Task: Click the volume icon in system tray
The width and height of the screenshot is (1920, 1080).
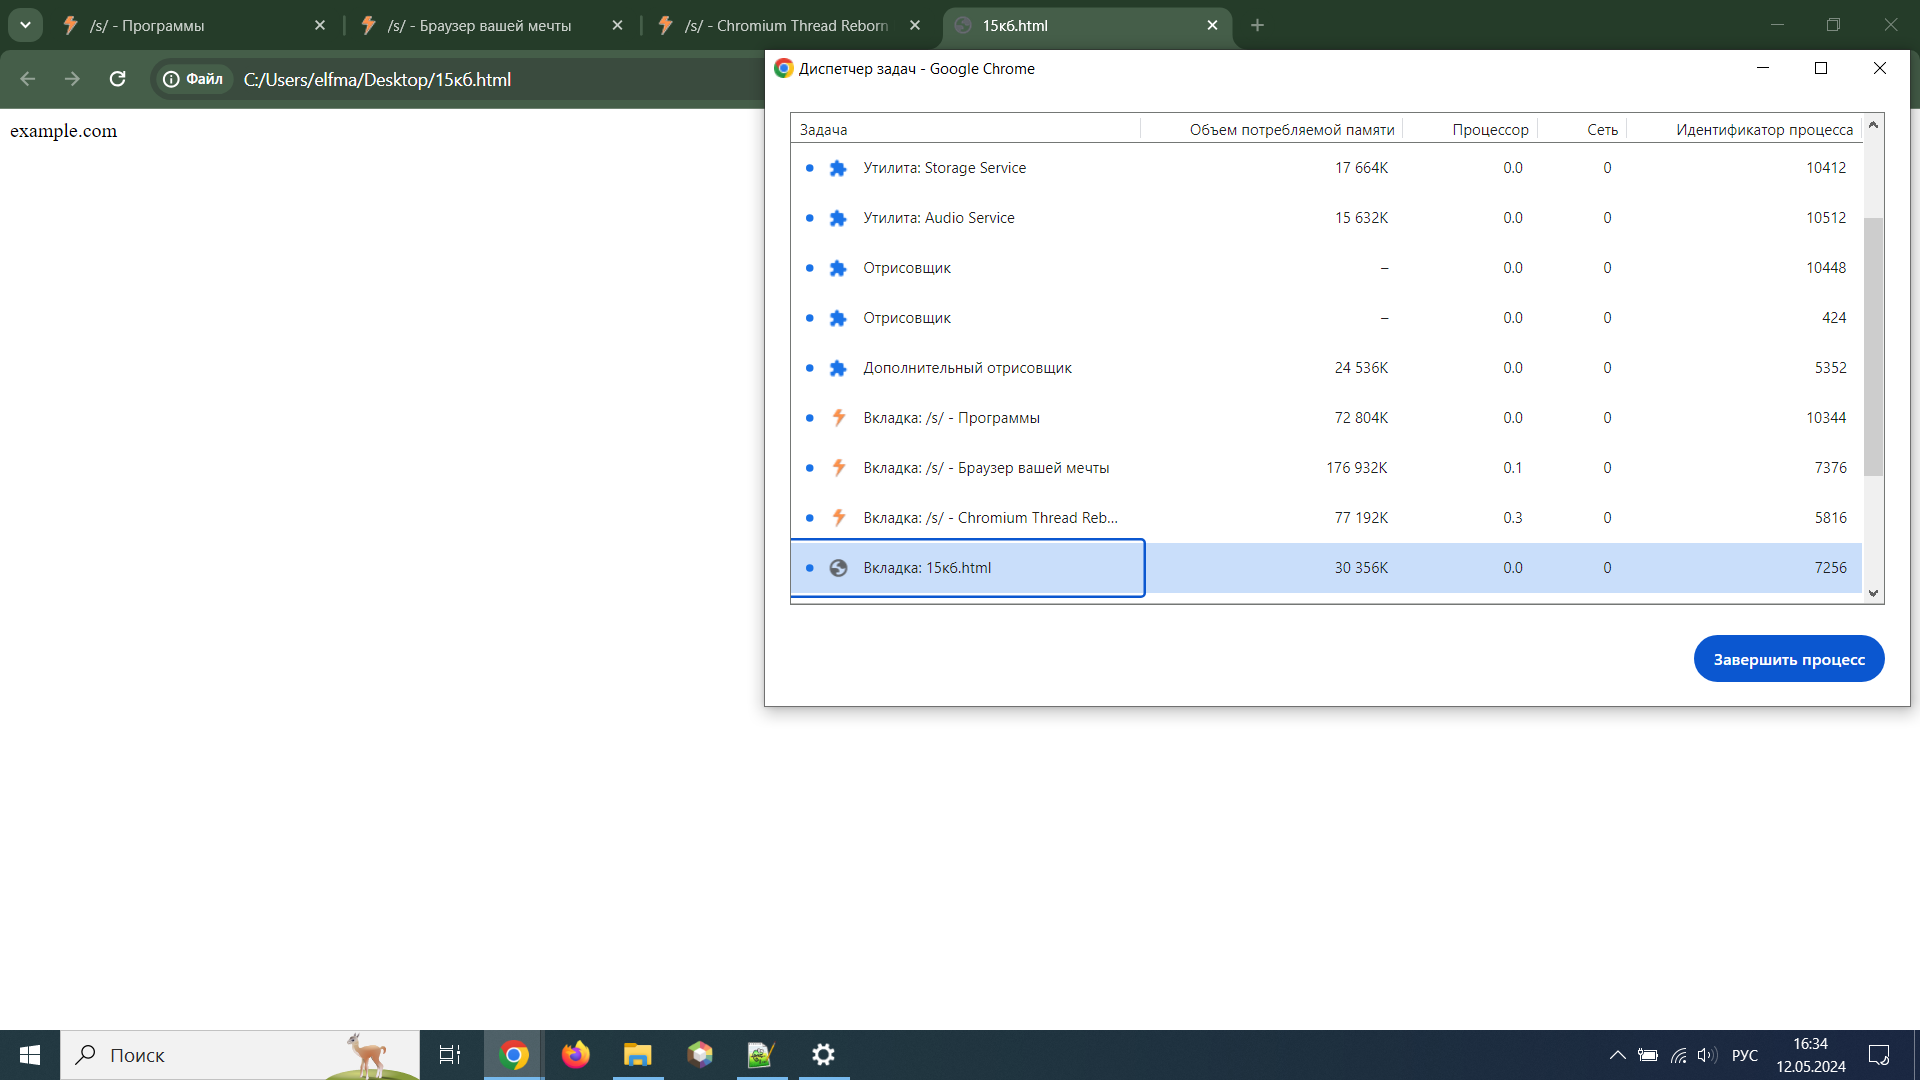Action: tap(1707, 1055)
